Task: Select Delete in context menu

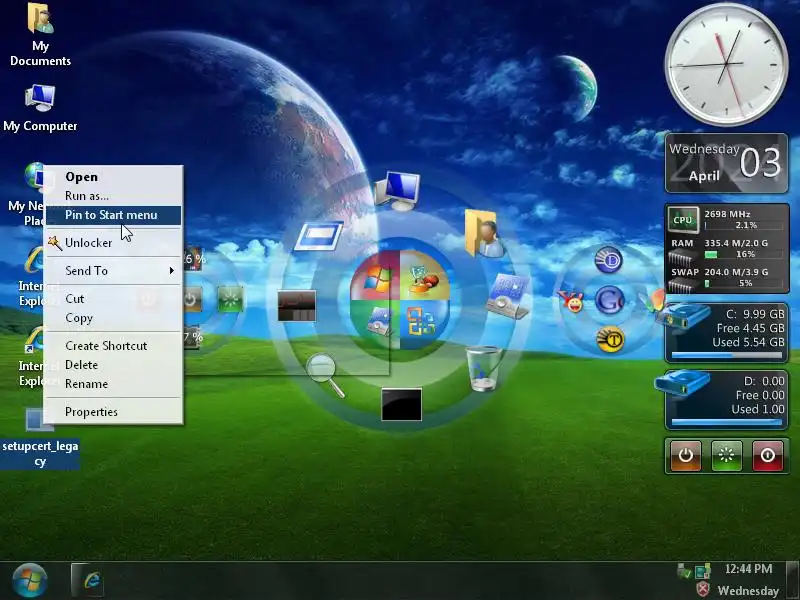Action: tap(113, 365)
